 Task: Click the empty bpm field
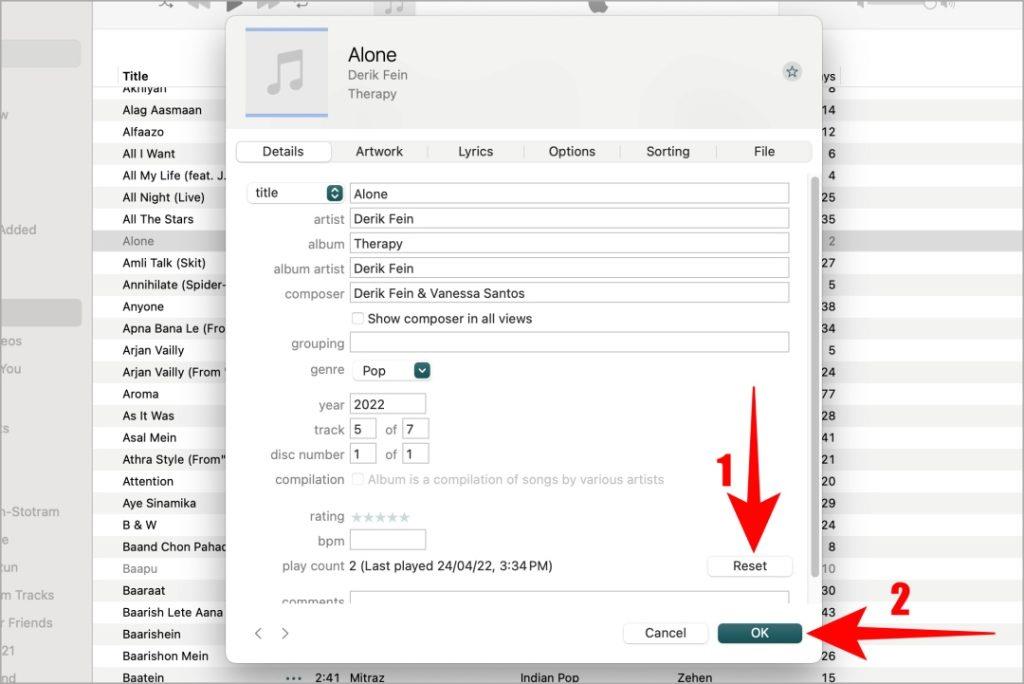388,540
